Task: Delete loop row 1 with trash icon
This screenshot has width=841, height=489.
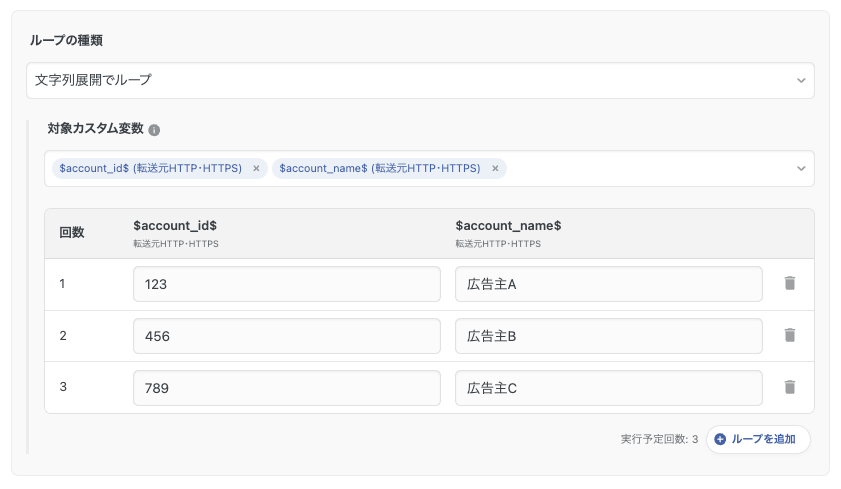Action: (789, 283)
